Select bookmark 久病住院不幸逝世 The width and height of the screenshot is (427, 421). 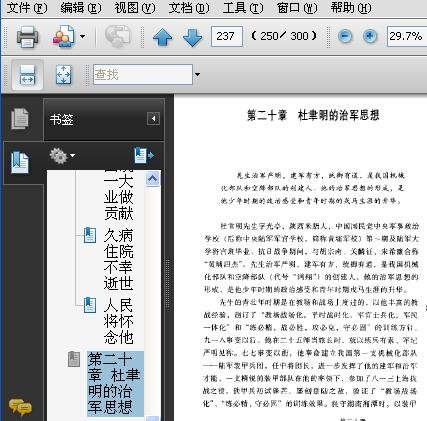tap(118, 259)
